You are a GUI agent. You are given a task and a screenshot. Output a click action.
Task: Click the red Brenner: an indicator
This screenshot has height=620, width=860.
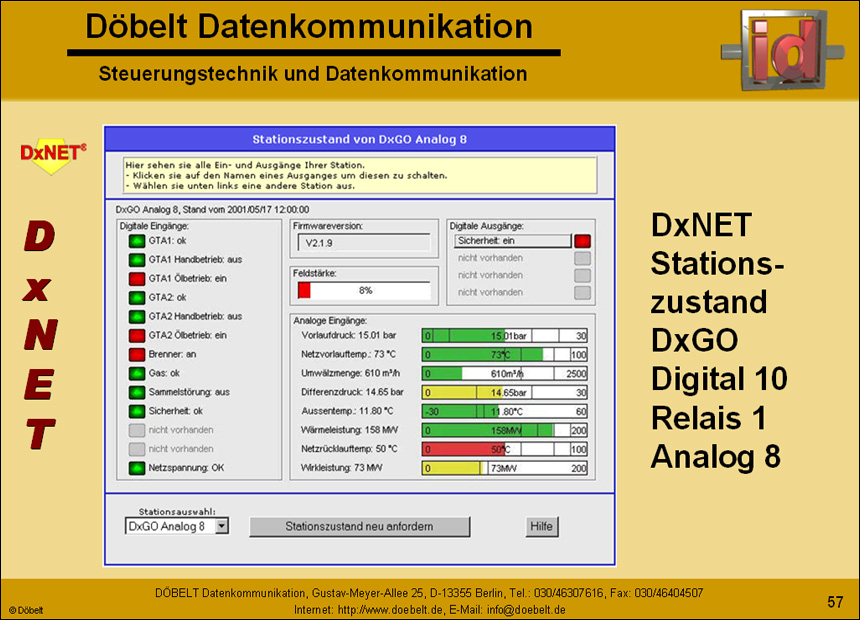pyautogui.click(x=135, y=354)
